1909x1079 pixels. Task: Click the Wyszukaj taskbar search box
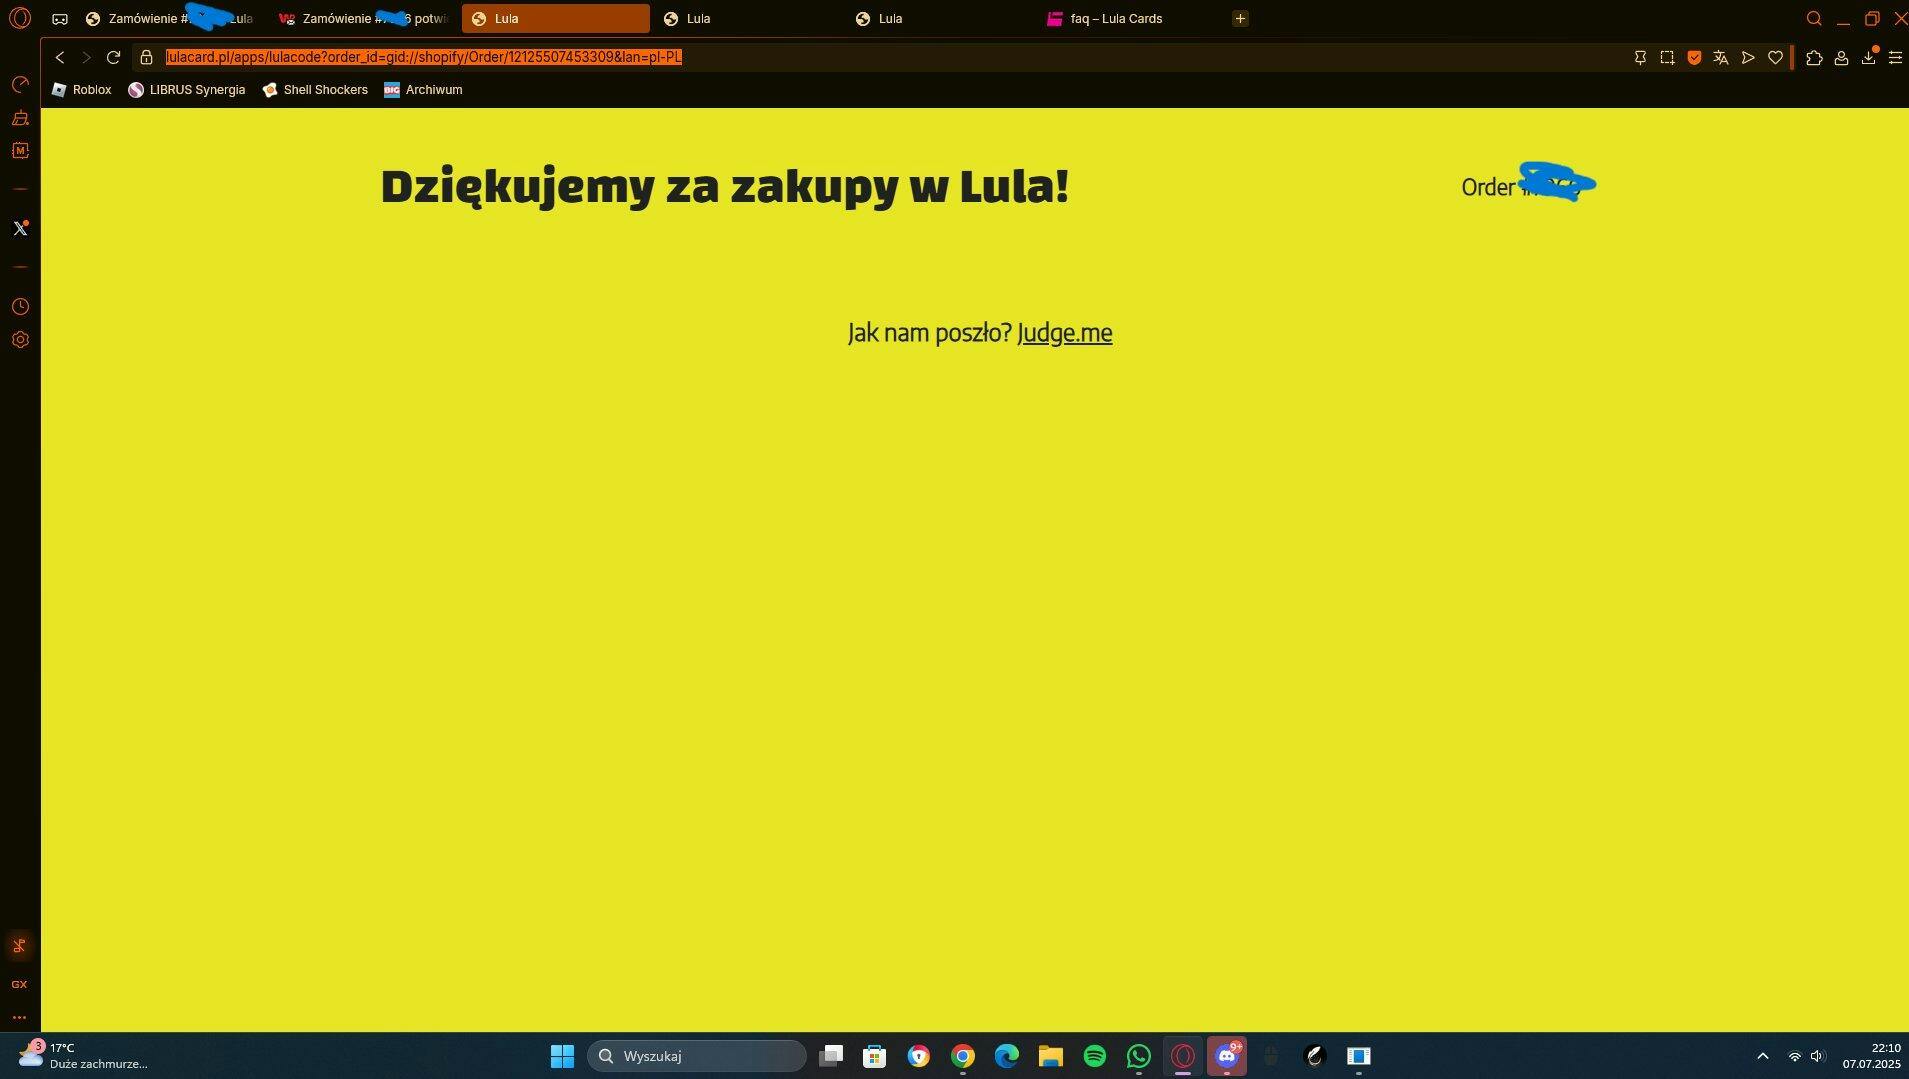click(x=697, y=1056)
